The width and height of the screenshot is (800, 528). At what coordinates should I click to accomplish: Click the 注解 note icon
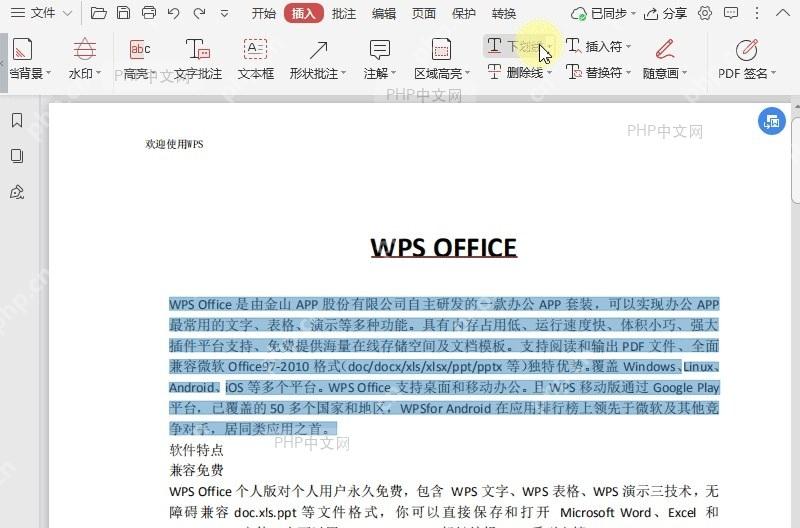point(380,50)
